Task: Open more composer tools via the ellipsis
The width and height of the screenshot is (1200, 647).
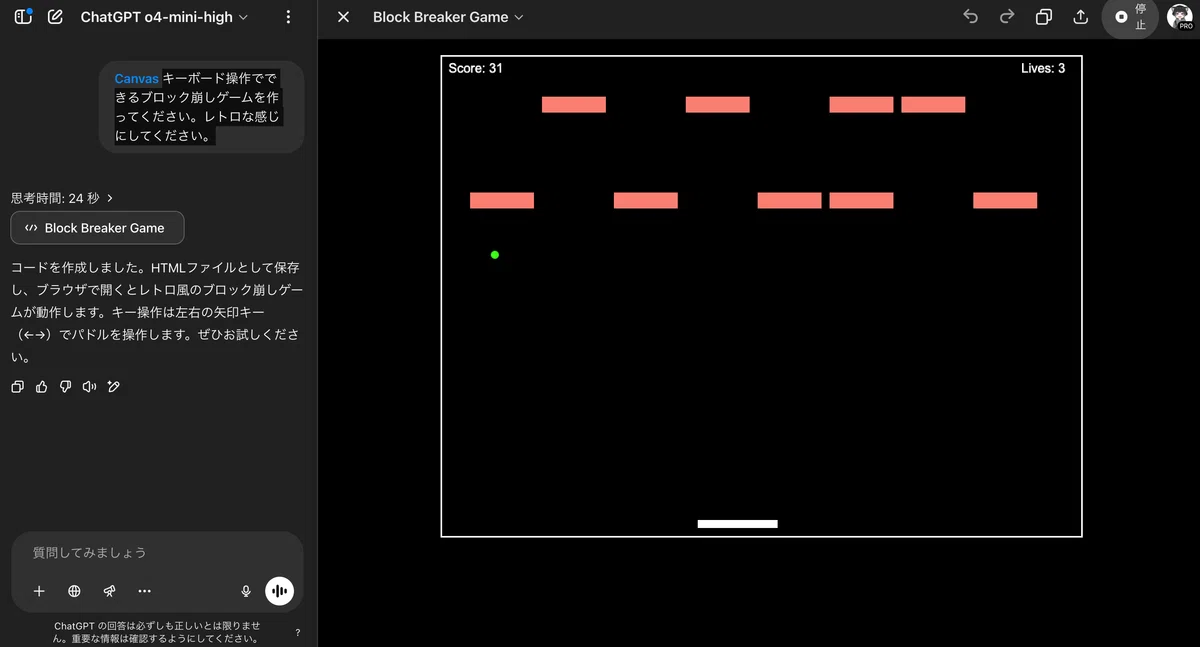Action: [144, 591]
